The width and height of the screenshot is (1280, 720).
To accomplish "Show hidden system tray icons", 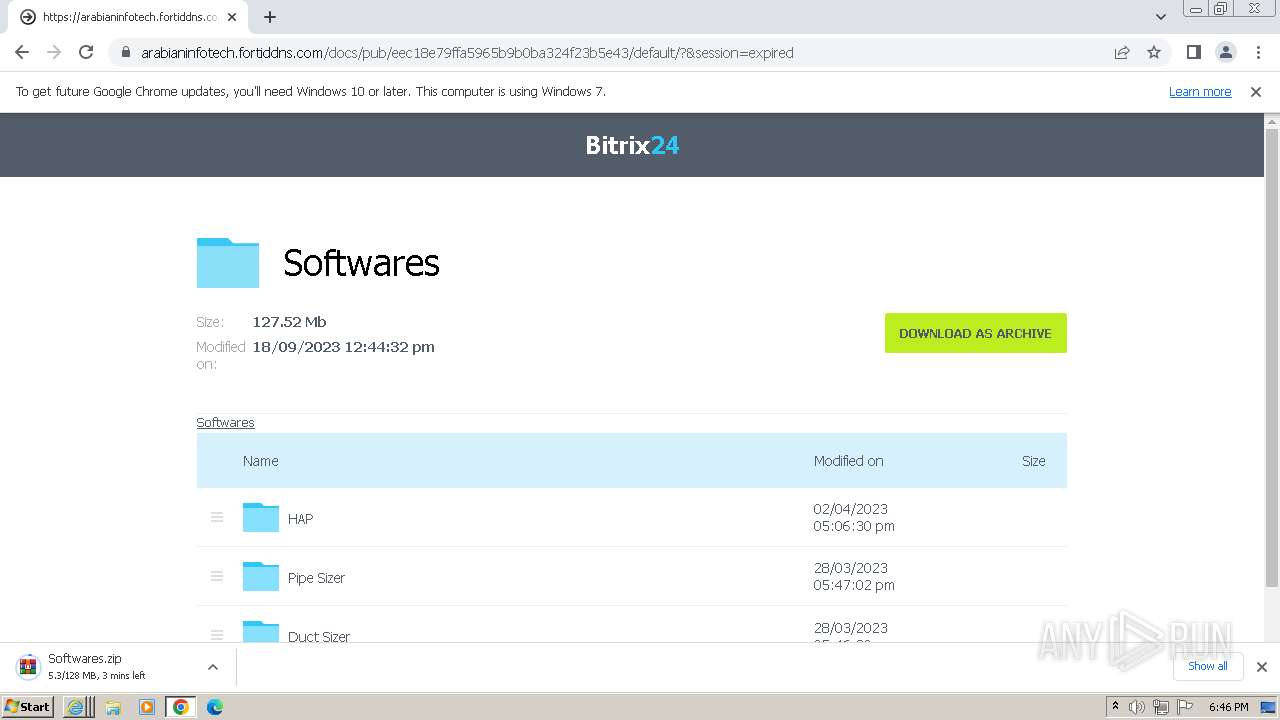I will click(x=1115, y=707).
